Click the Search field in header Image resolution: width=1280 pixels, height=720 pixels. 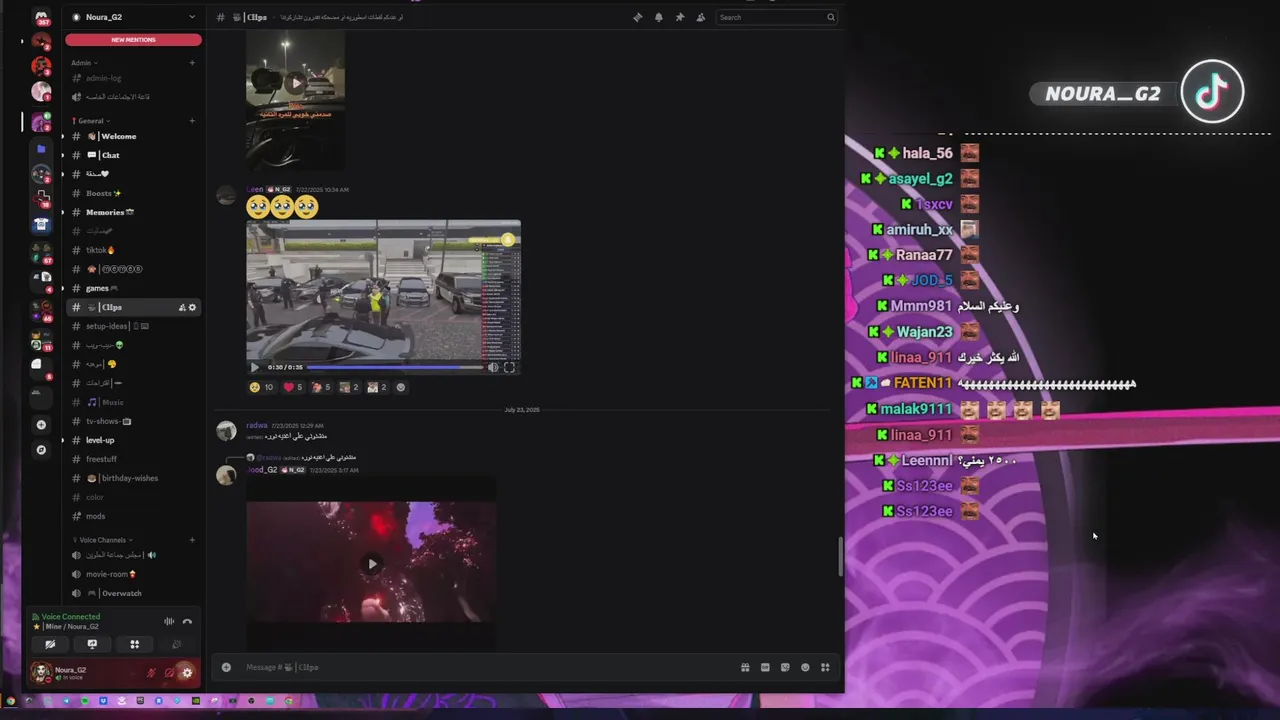(x=777, y=17)
